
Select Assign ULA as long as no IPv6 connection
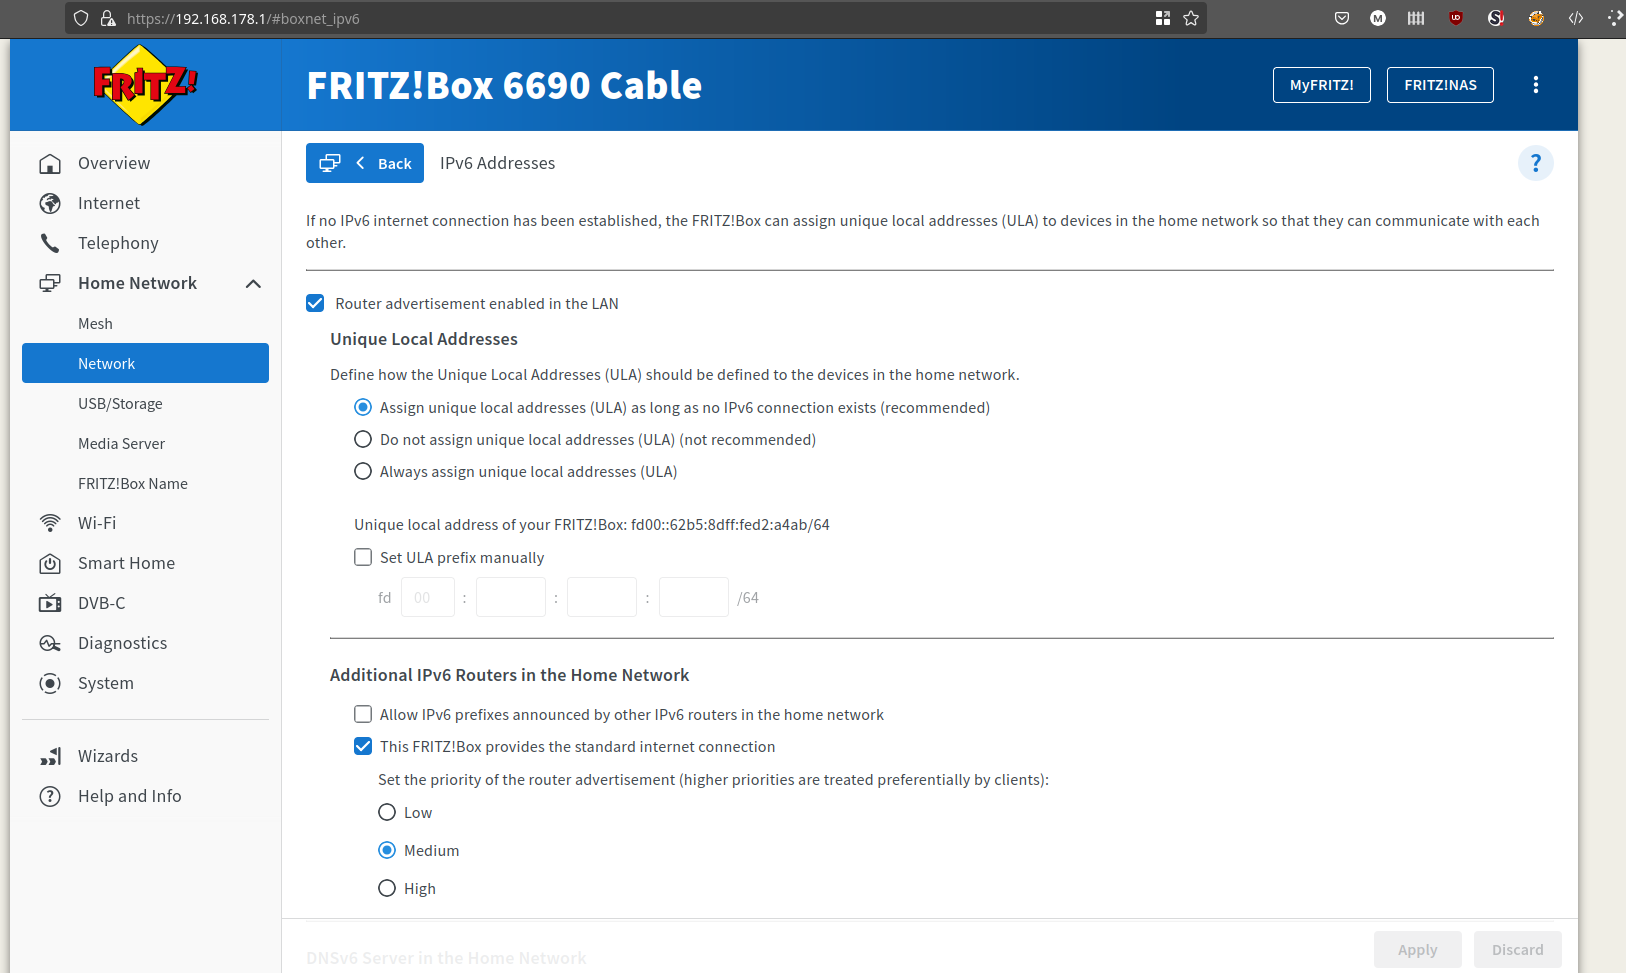(363, 407)
